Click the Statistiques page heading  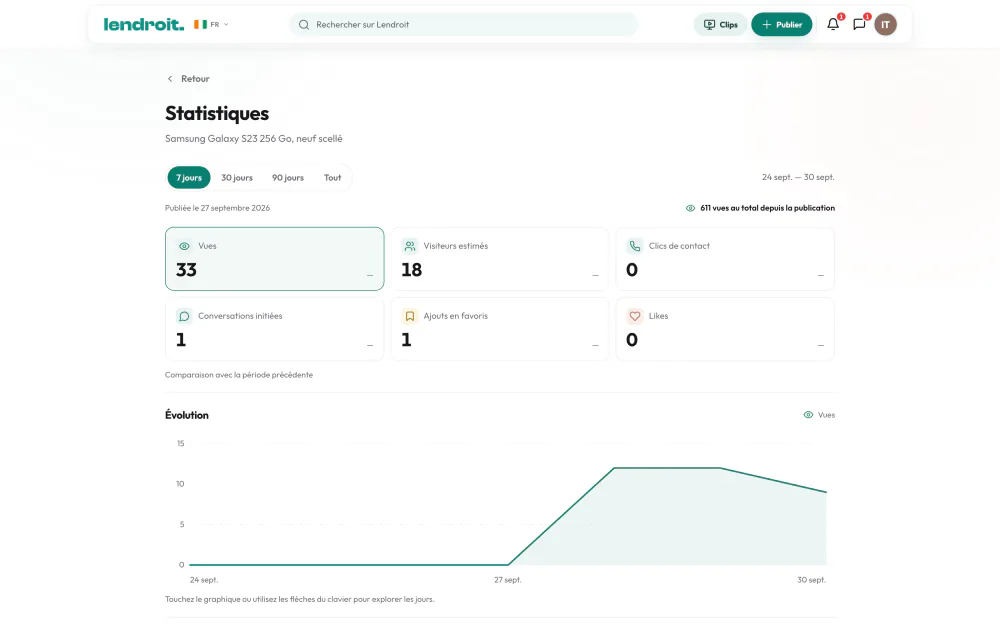point(217,114)
